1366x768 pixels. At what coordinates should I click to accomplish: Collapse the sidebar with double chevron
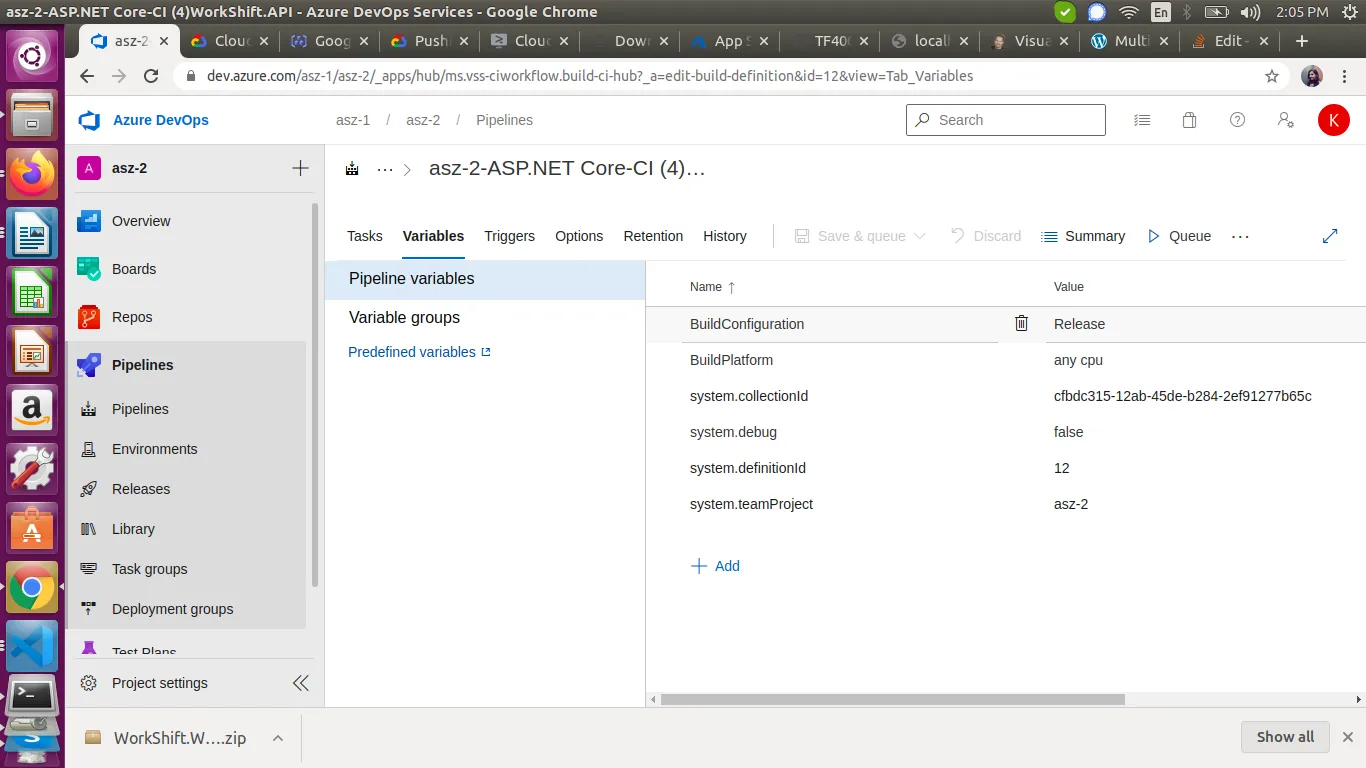pyautogui.click(x=300, y=683)
